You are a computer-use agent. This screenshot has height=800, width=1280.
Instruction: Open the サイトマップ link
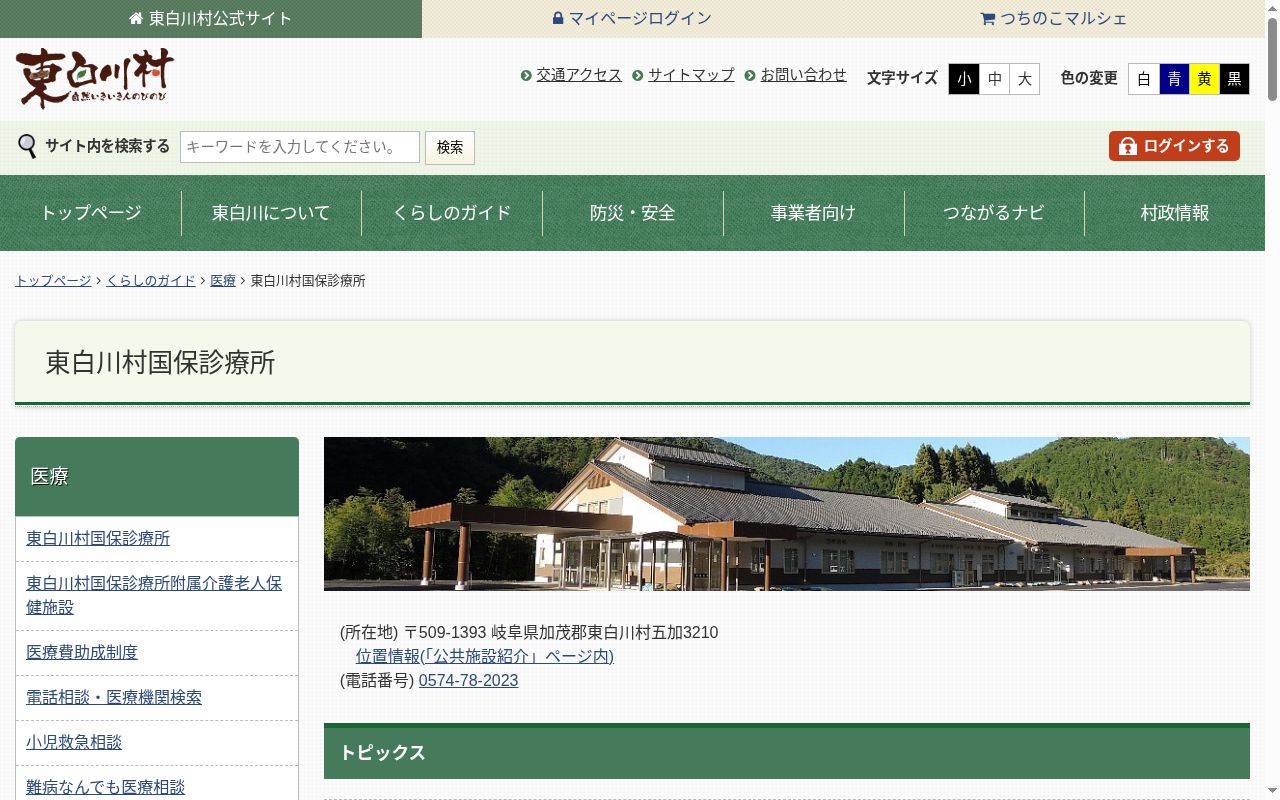point(691,75)
